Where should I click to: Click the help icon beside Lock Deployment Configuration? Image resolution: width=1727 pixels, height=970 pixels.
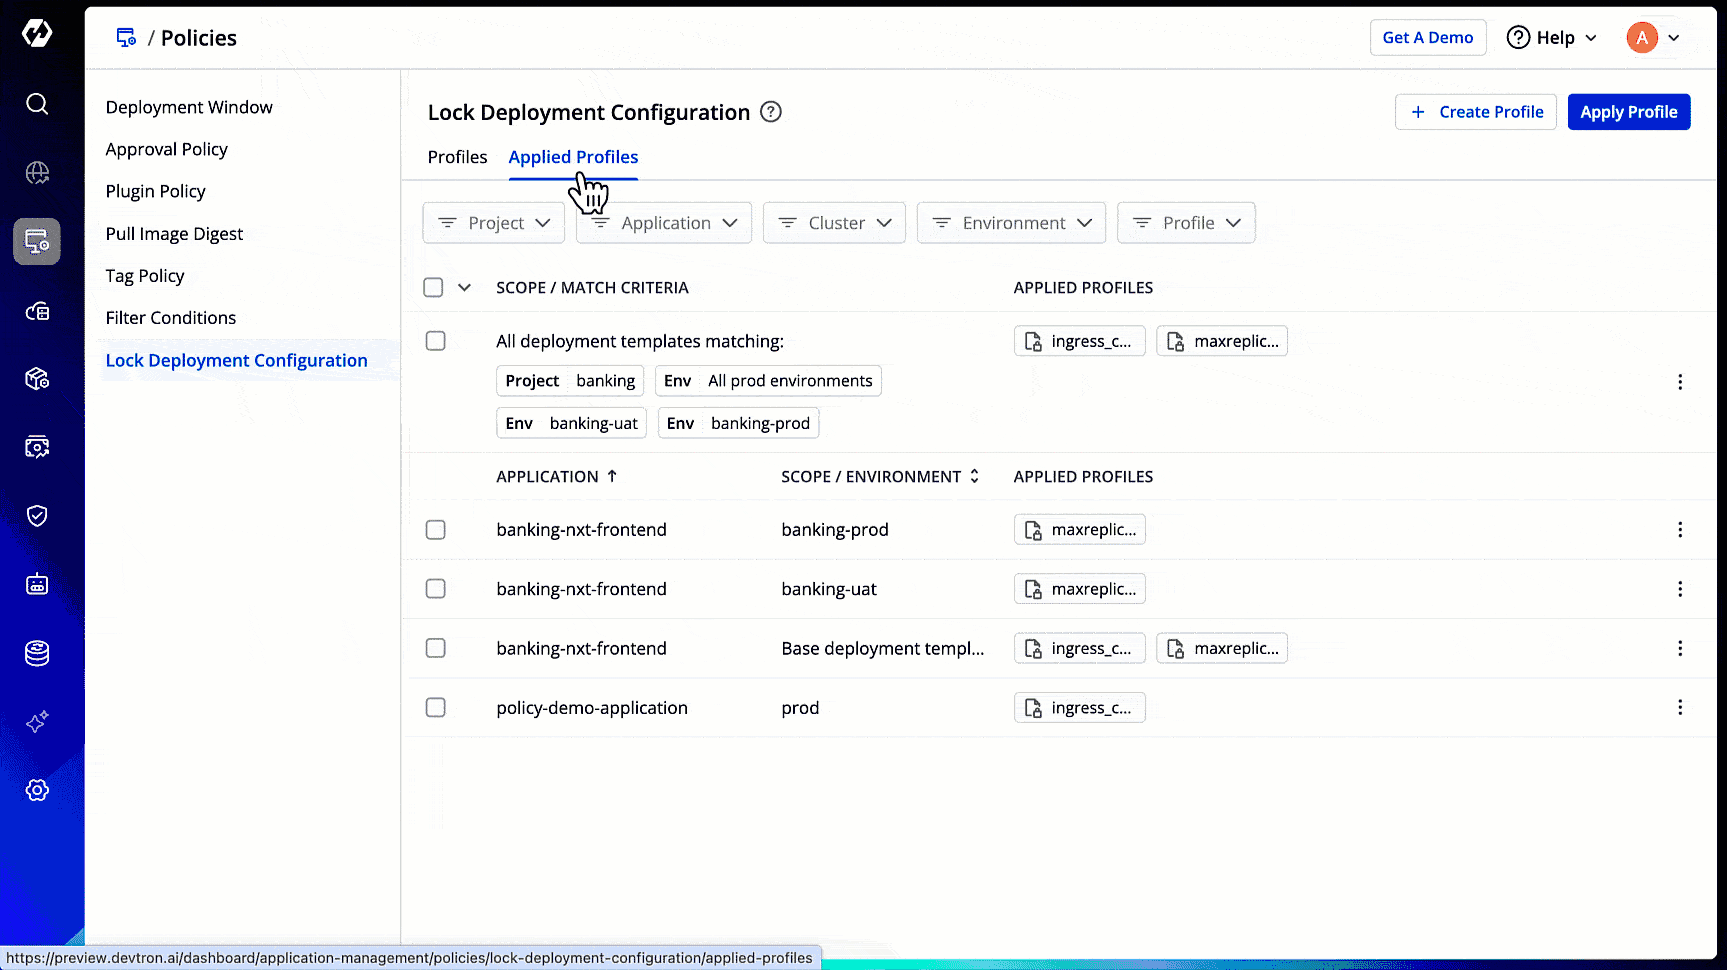tap(770, 112)
